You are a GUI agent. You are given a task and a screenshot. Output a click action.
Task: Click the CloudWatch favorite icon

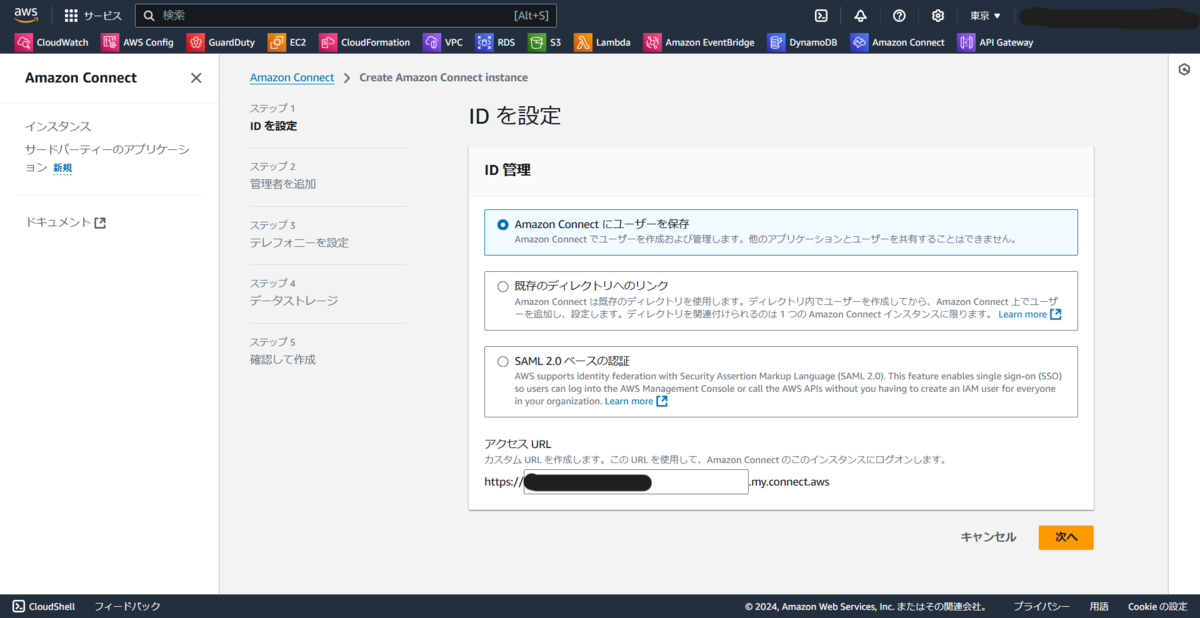23,42
